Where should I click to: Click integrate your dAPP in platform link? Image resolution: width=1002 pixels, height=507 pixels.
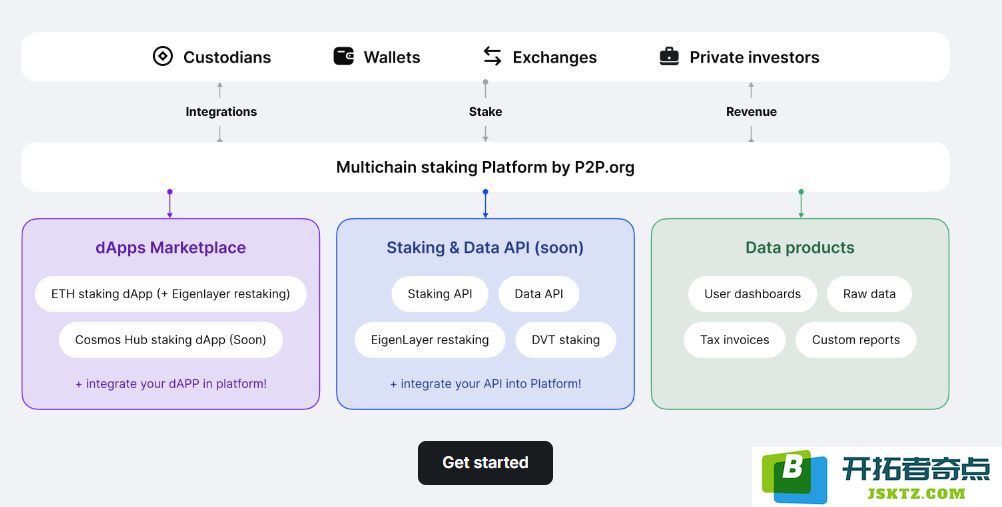171,384
